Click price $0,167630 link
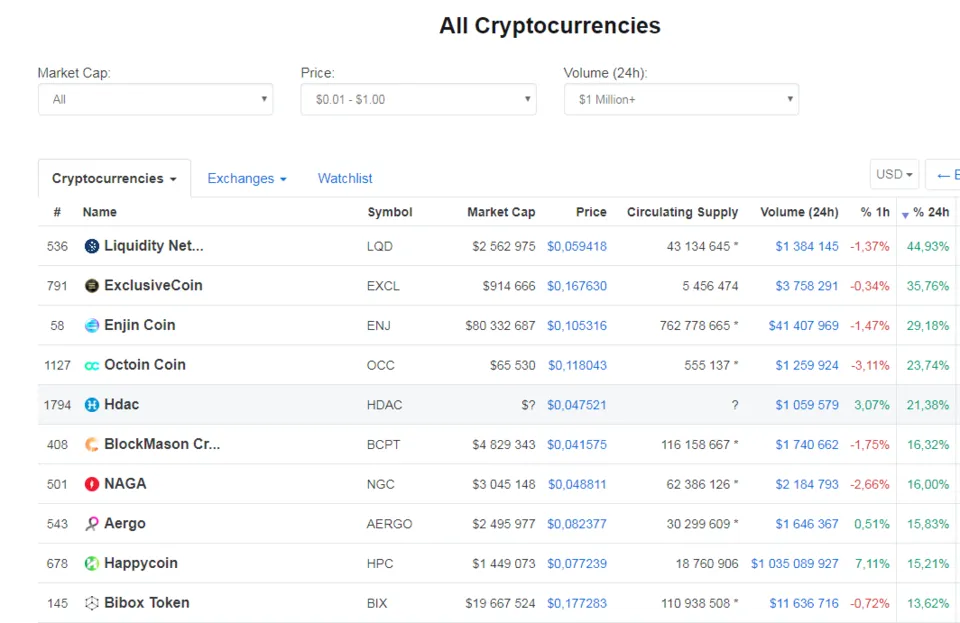Image resolution: width=960 pixels, height=623 pixels. (x=577, y=286)
